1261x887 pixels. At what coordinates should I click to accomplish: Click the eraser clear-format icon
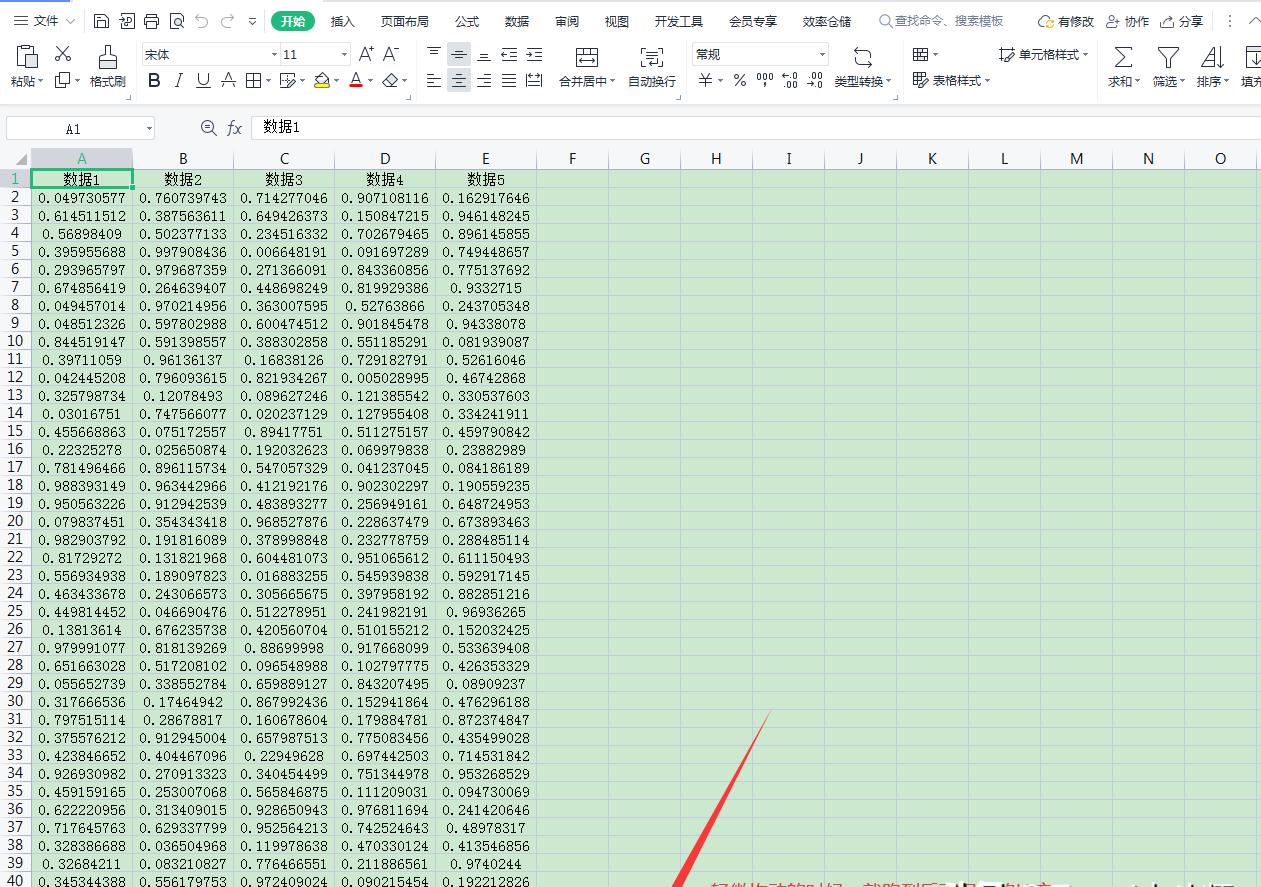pyautogui.click(x=391, y=80)
